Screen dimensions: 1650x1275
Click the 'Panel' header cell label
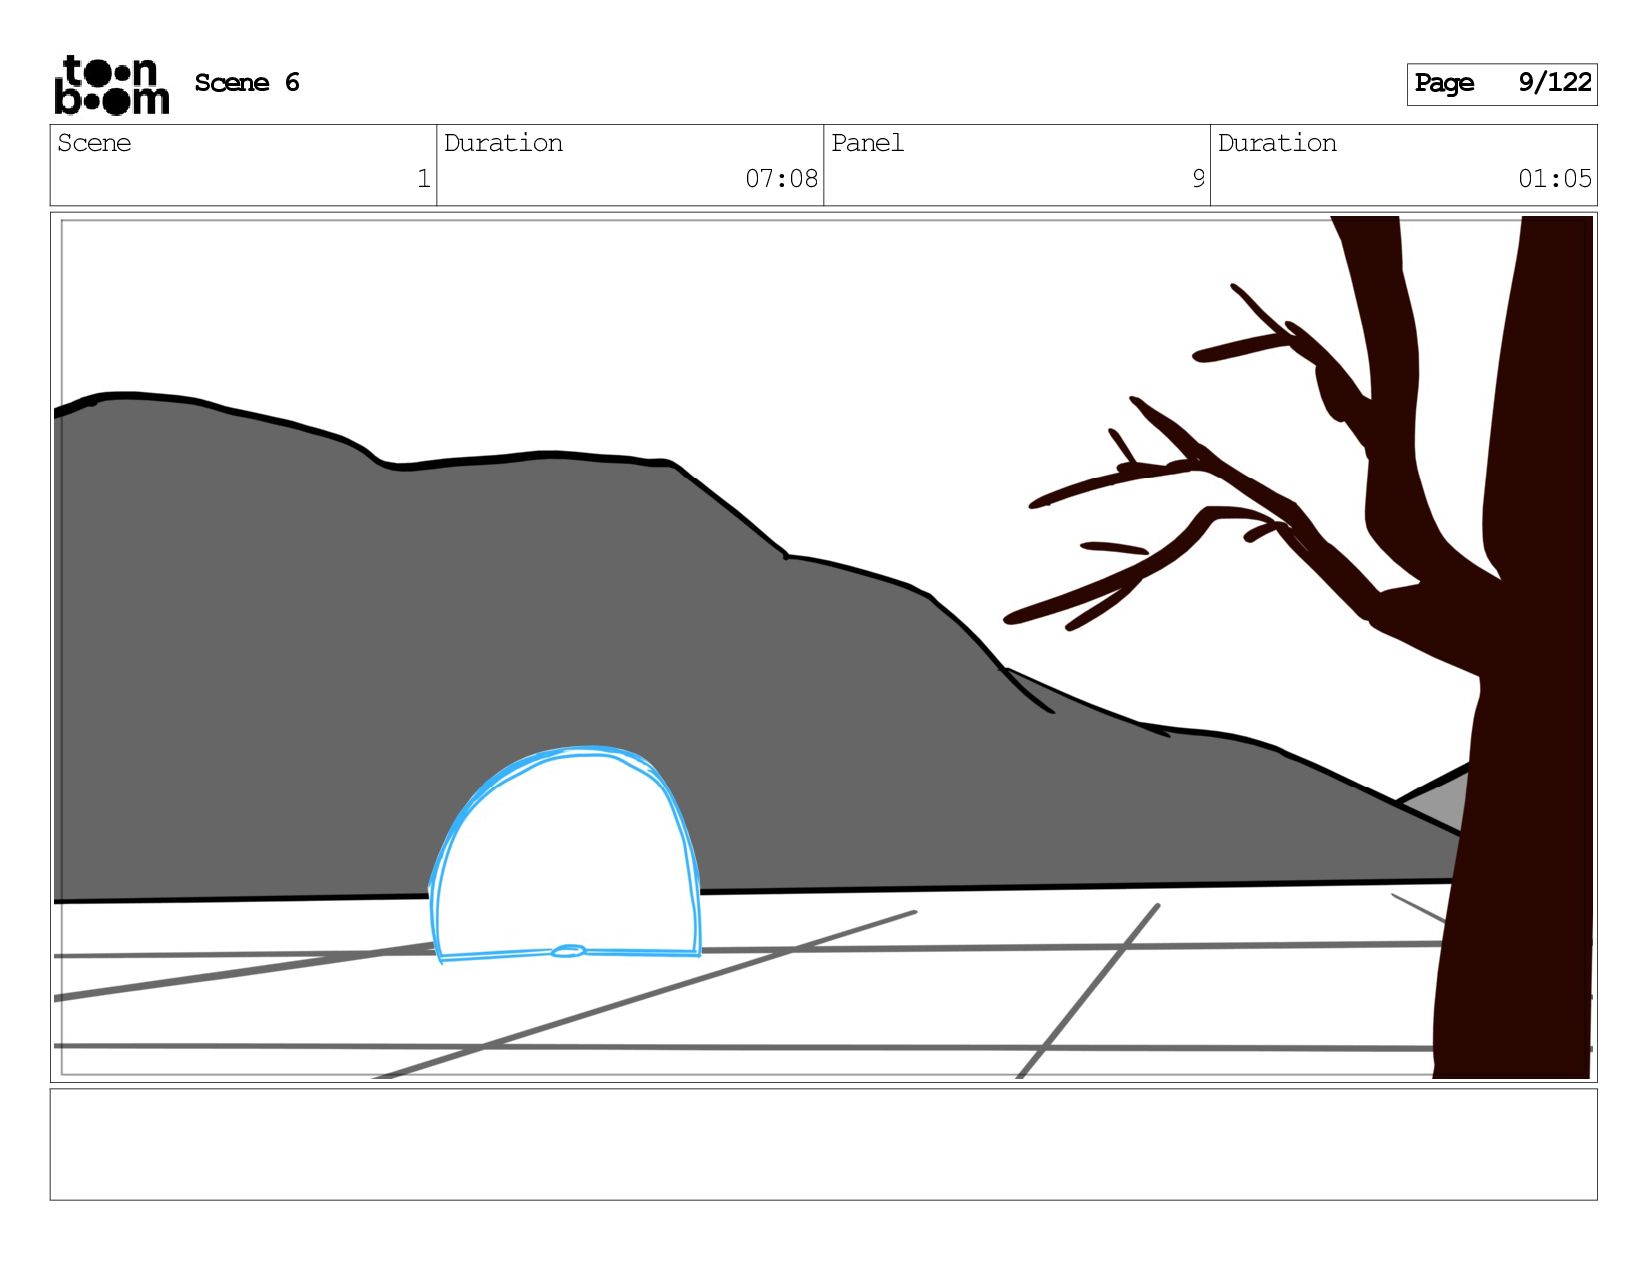coord(867,143)
